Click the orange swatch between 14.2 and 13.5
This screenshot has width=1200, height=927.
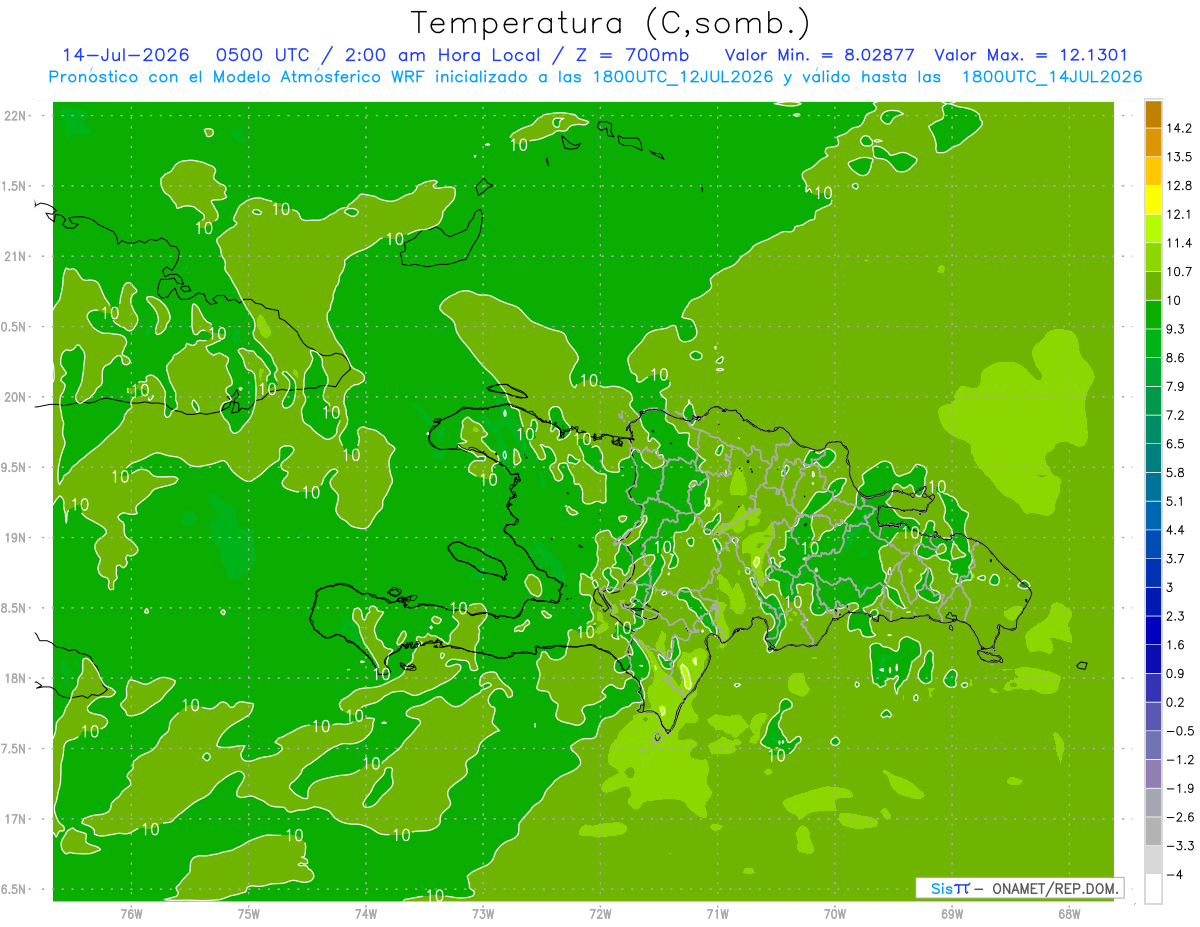coord(1154,142)
